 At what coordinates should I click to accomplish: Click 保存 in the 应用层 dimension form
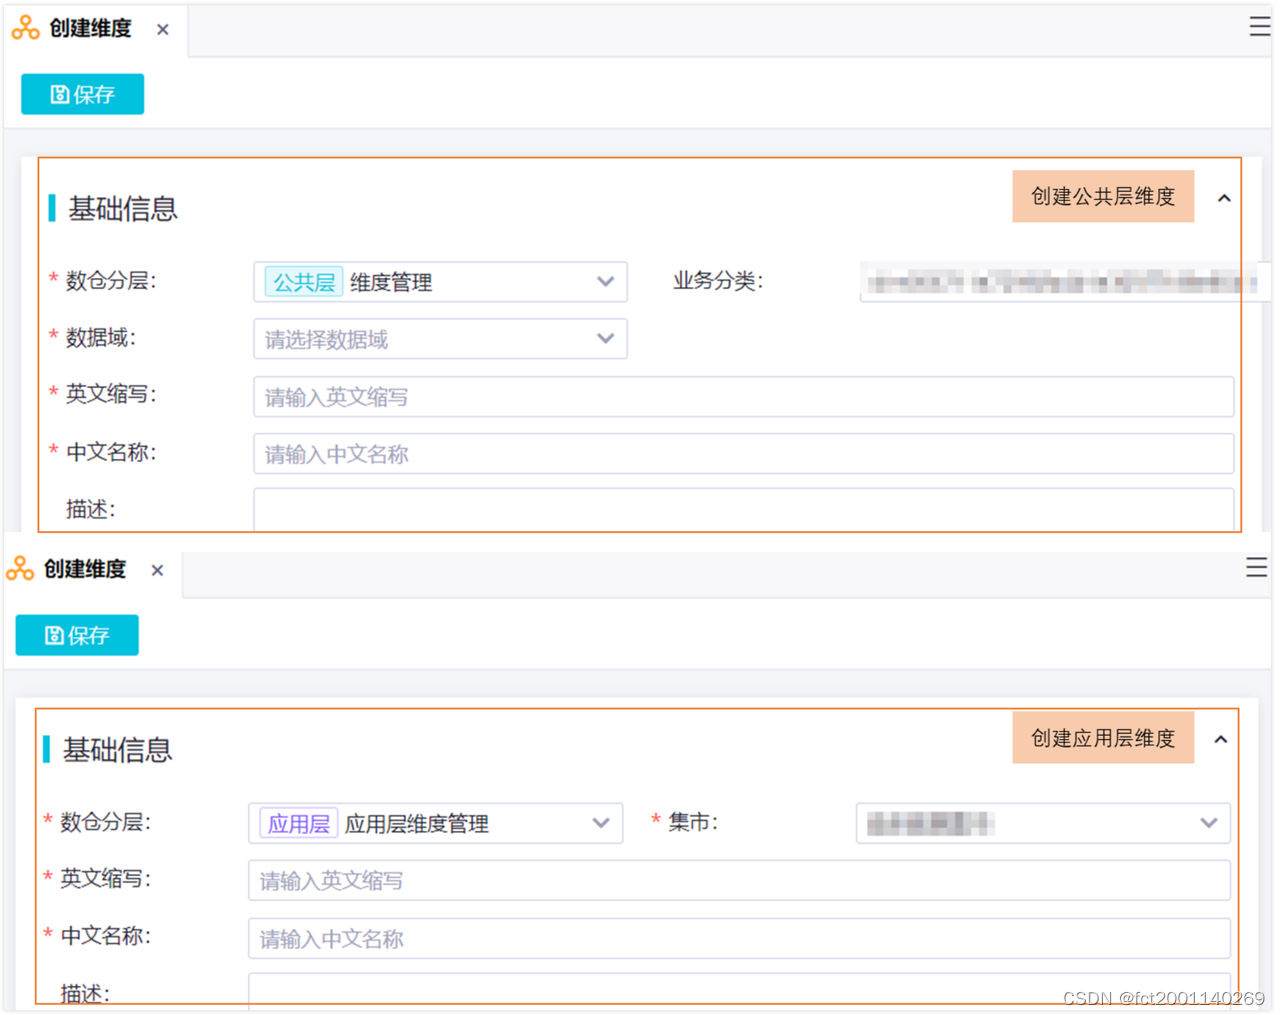click(77, 635)
